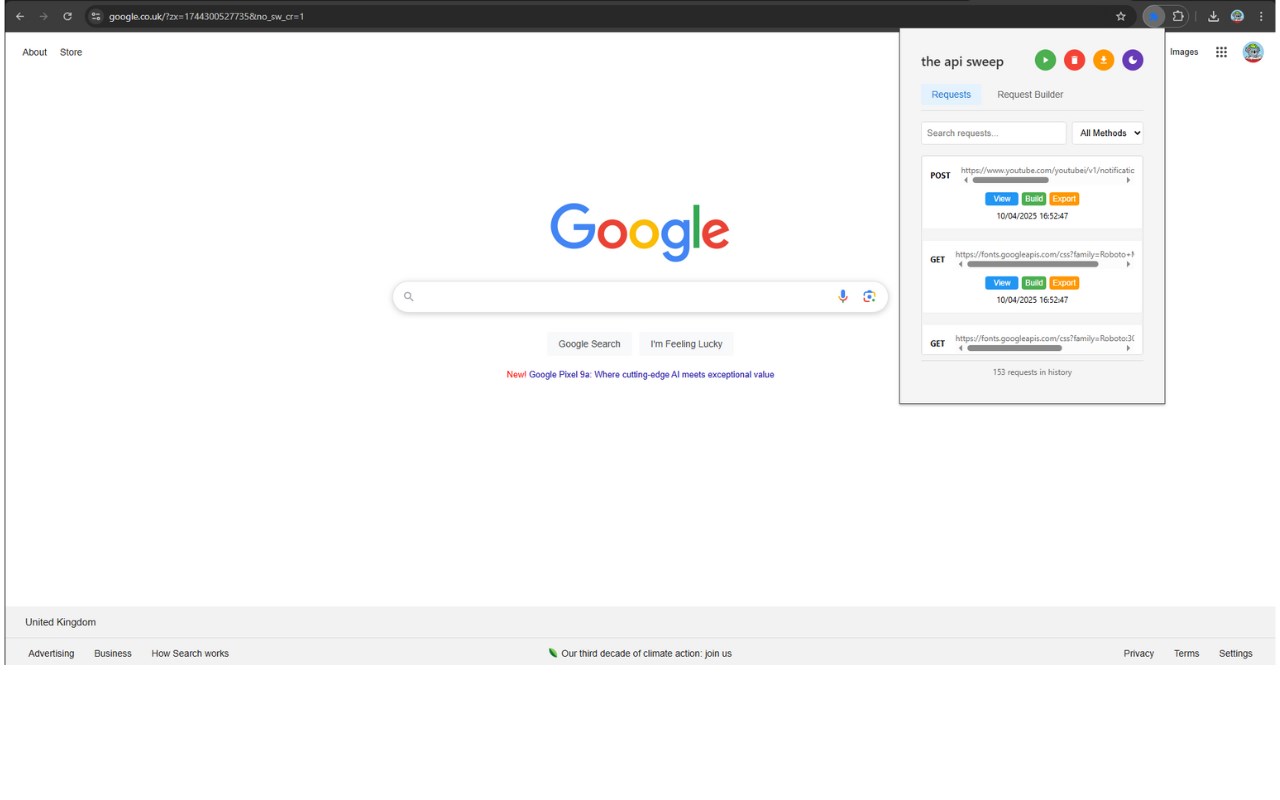Click the address bar URL
Viewport: 1280px width, 800px height.
pos(207,16)
